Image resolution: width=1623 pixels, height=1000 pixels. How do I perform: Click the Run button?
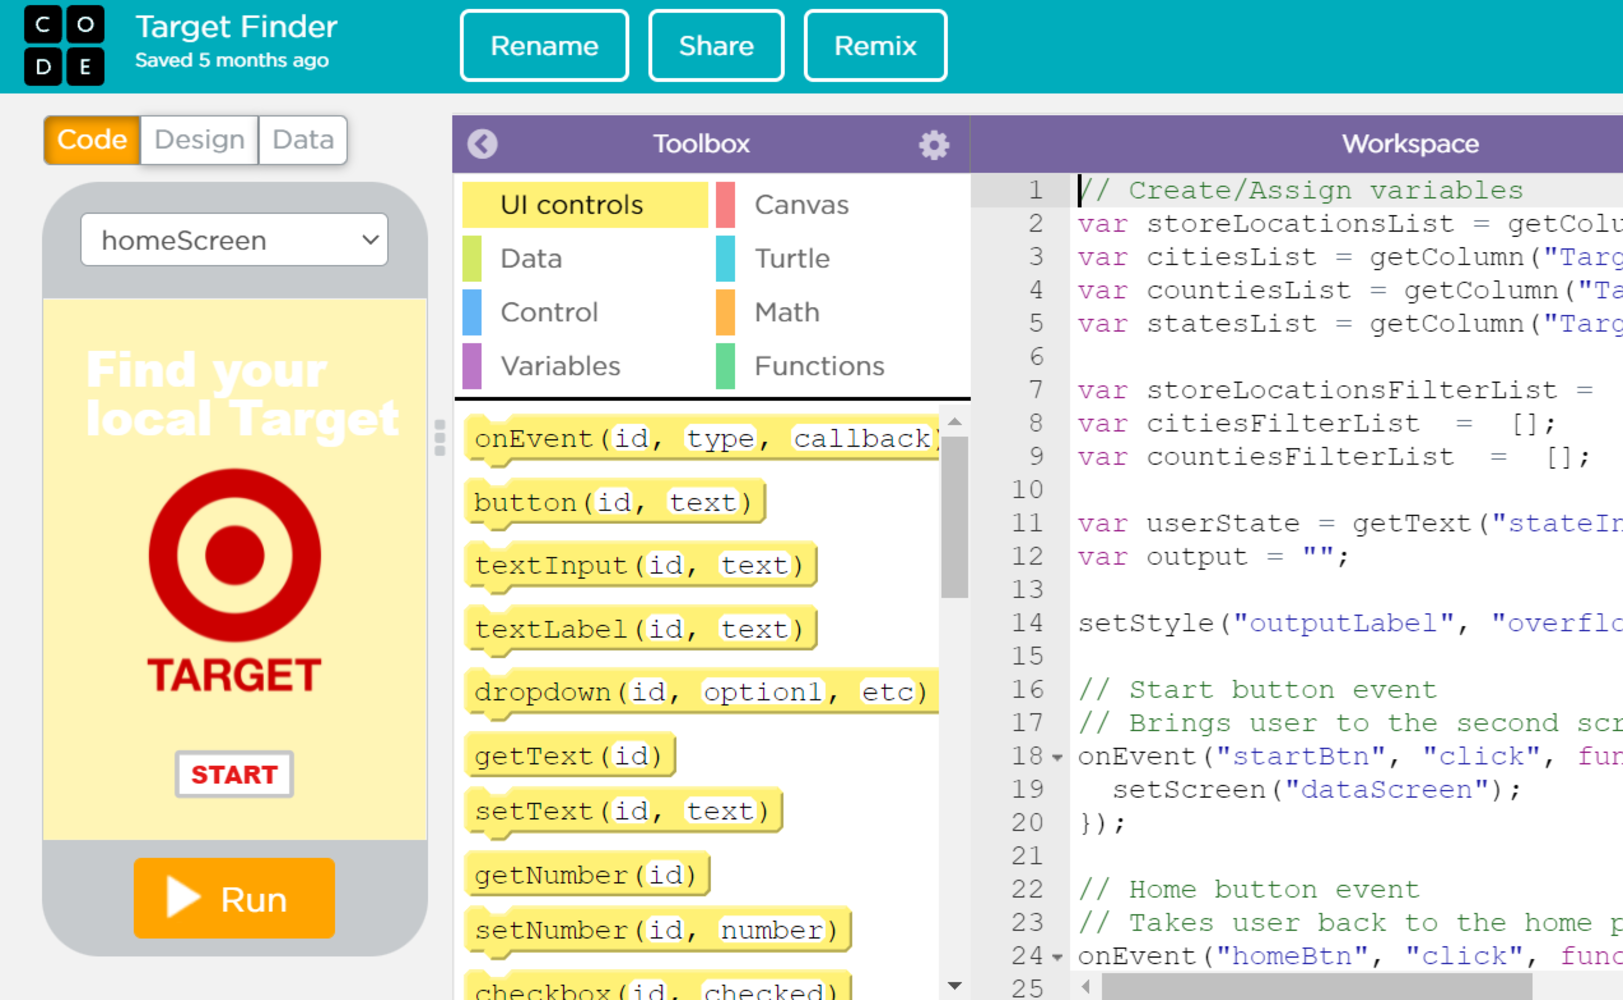pos(234,898)
